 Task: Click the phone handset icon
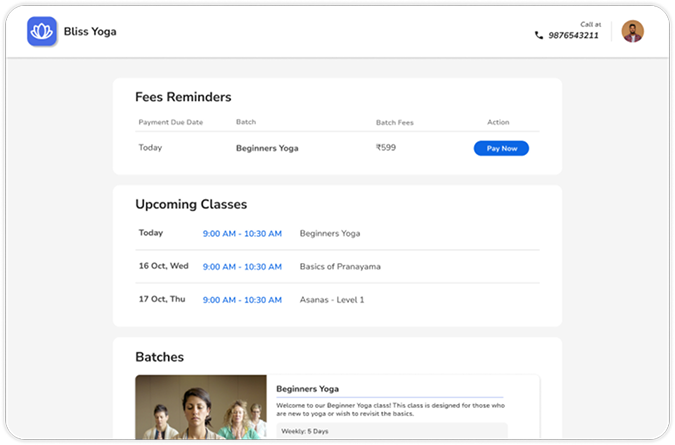pos(539,35)
